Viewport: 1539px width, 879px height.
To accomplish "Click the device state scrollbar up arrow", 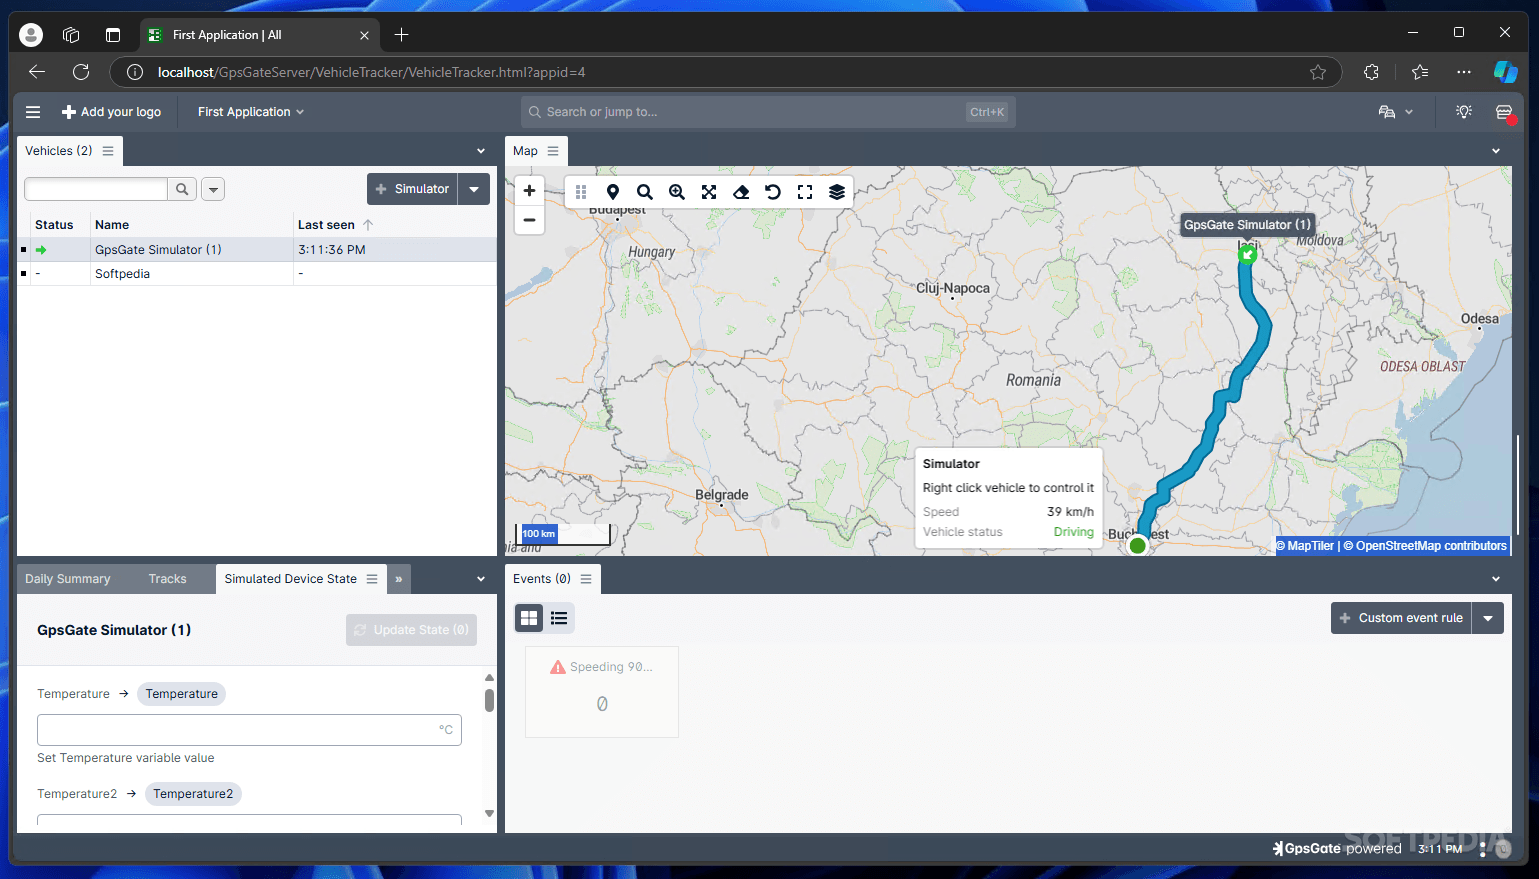I will click(x=489, y=678).
